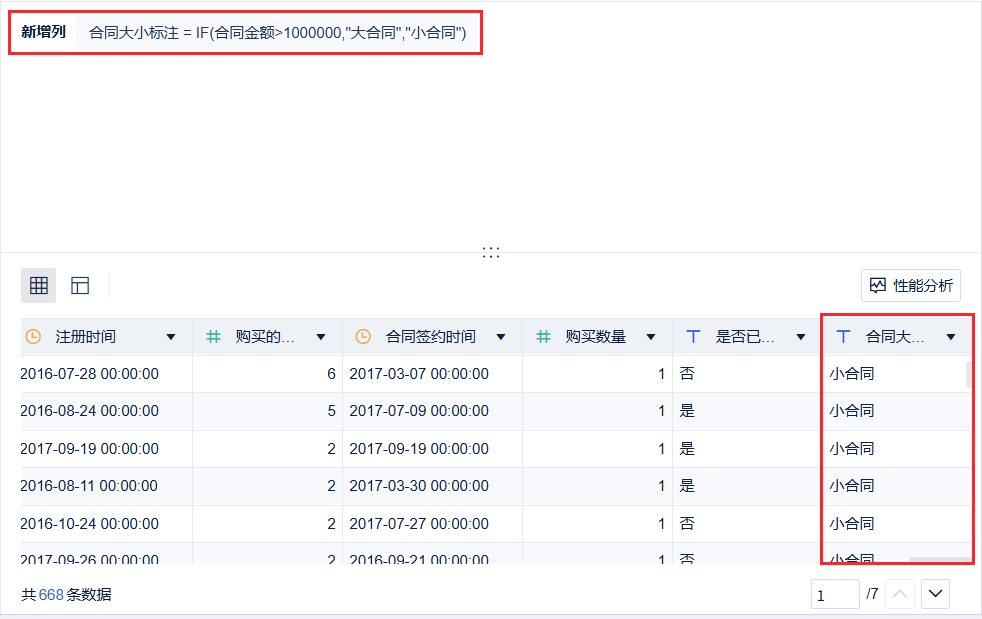
Task: Open the 合同签约时间 column dropdown
Action: 500,336
